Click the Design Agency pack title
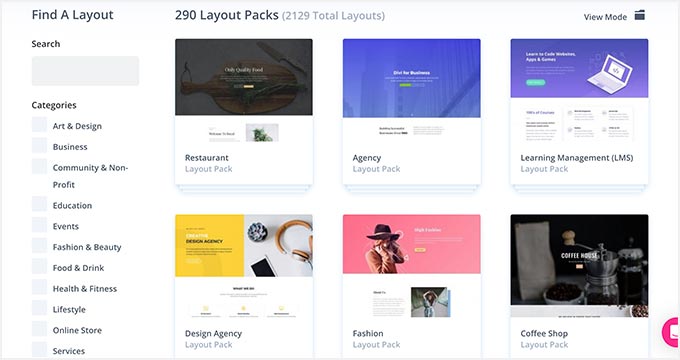680x360 pixels. (x=213, y=334)
